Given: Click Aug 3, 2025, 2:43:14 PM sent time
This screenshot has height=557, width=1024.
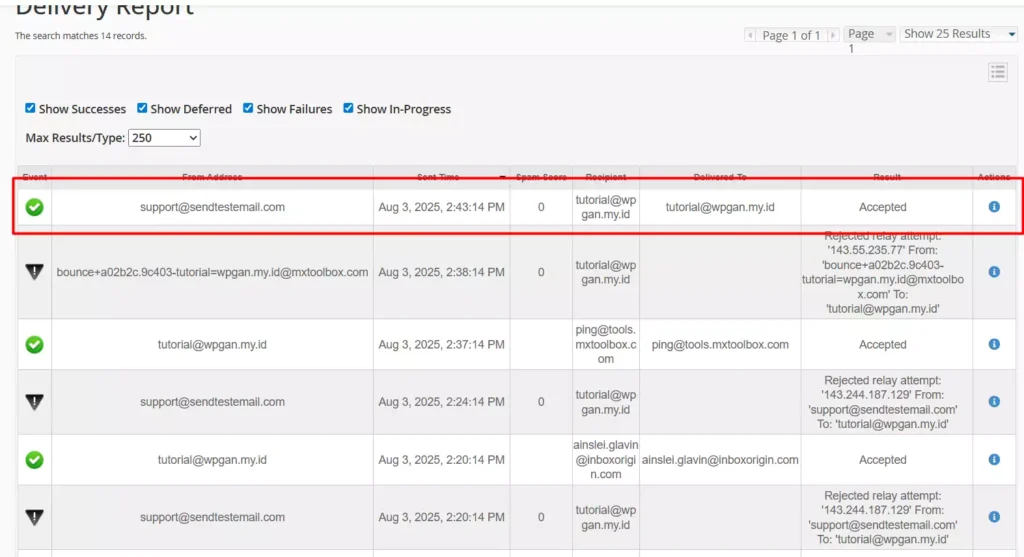Looking at the screenshot, I should point(441,207).
